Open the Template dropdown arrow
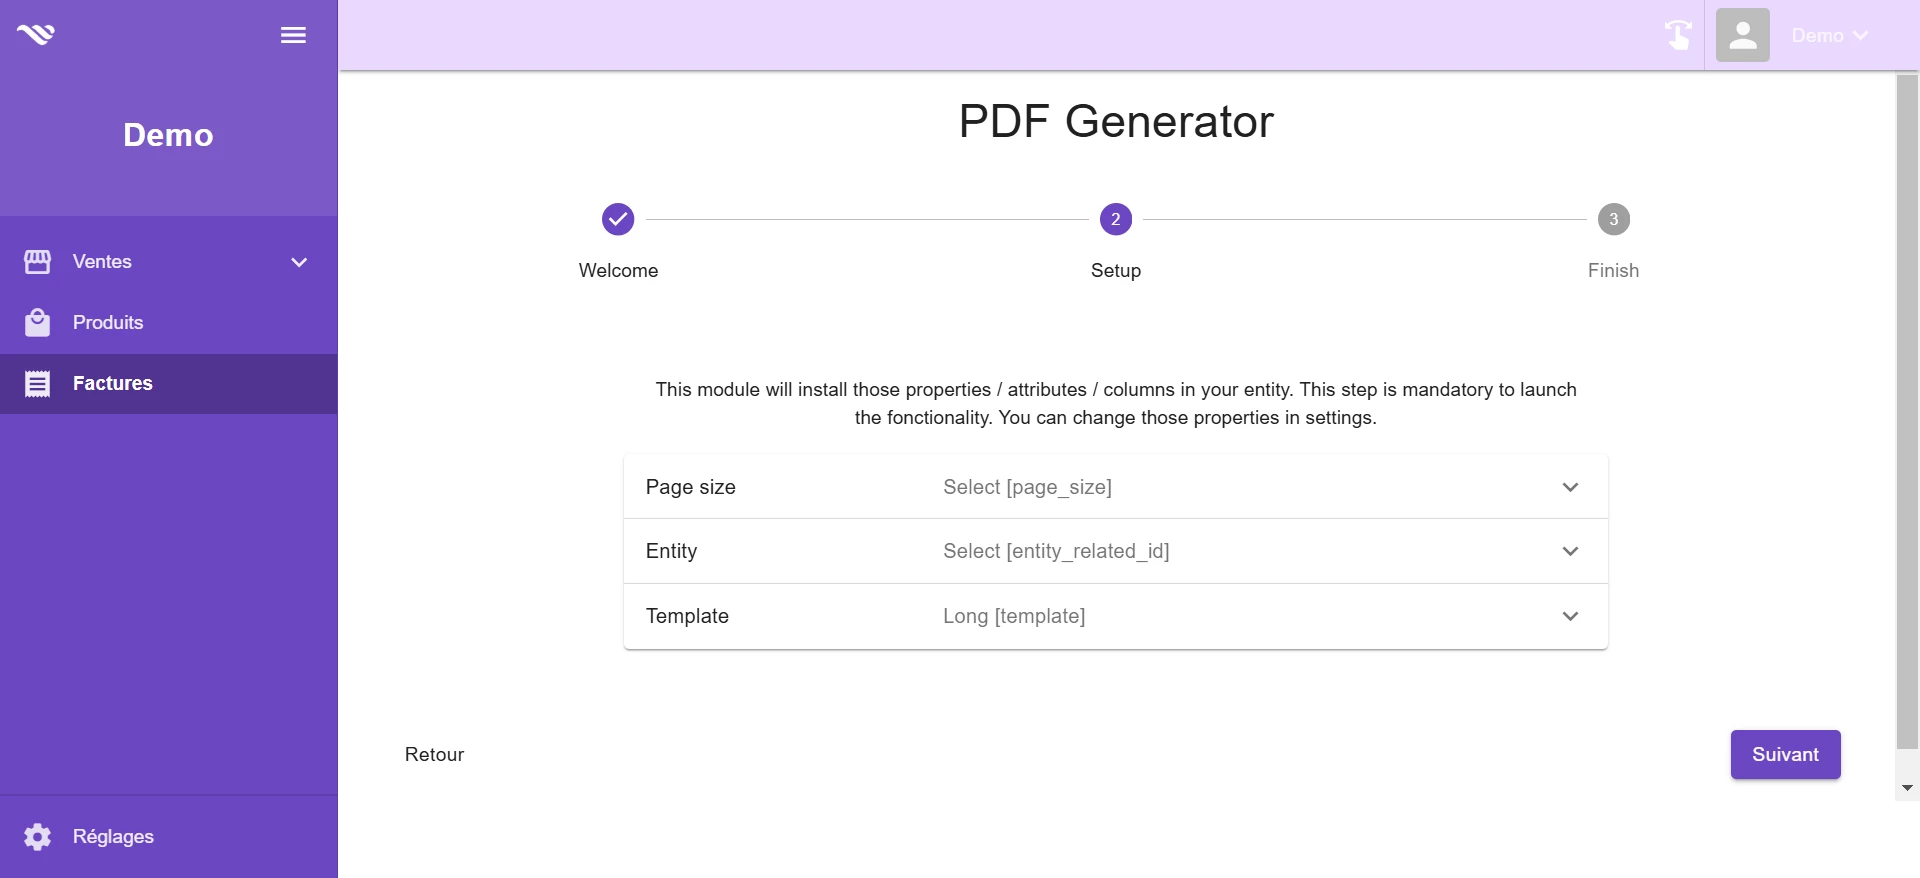 point(1571,616)
